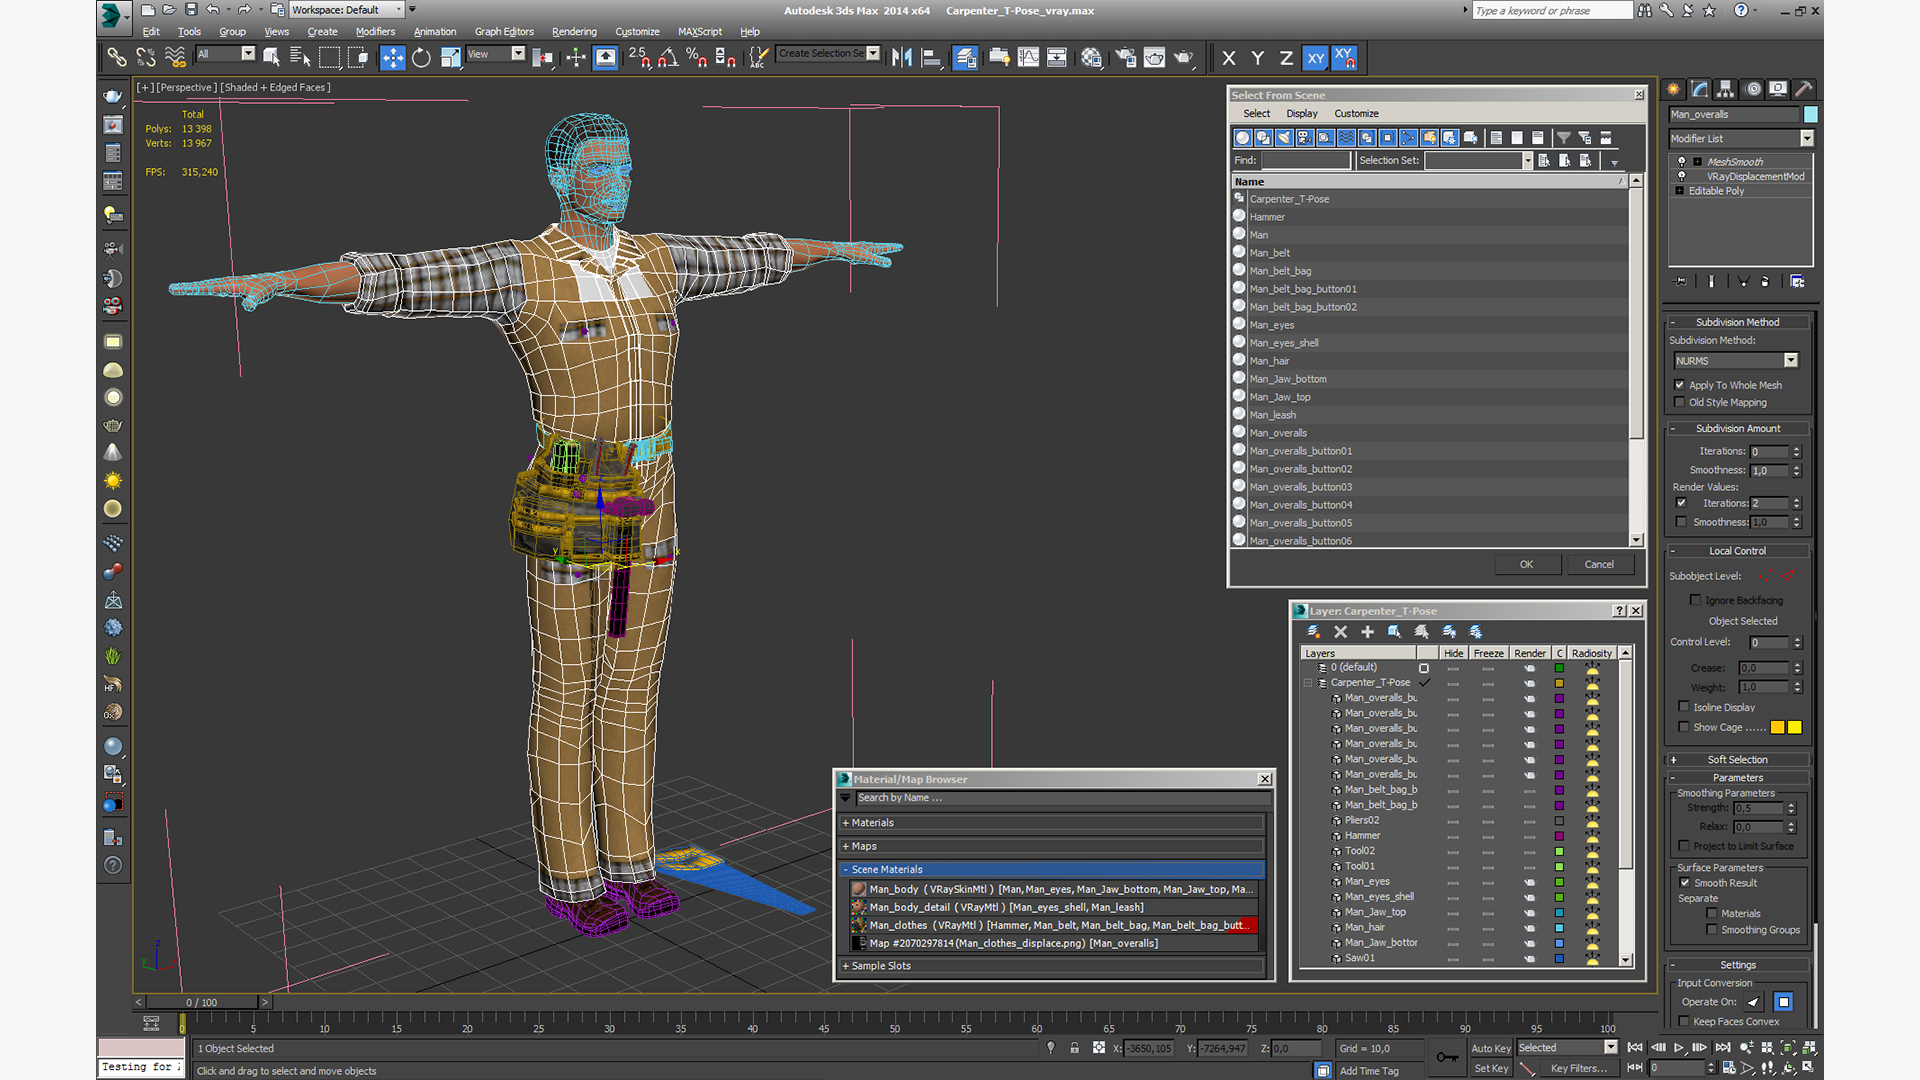Open the Material Editor icon in toolbar
This screenshot has width=1920, height=1080.
tap(1091, 58)
